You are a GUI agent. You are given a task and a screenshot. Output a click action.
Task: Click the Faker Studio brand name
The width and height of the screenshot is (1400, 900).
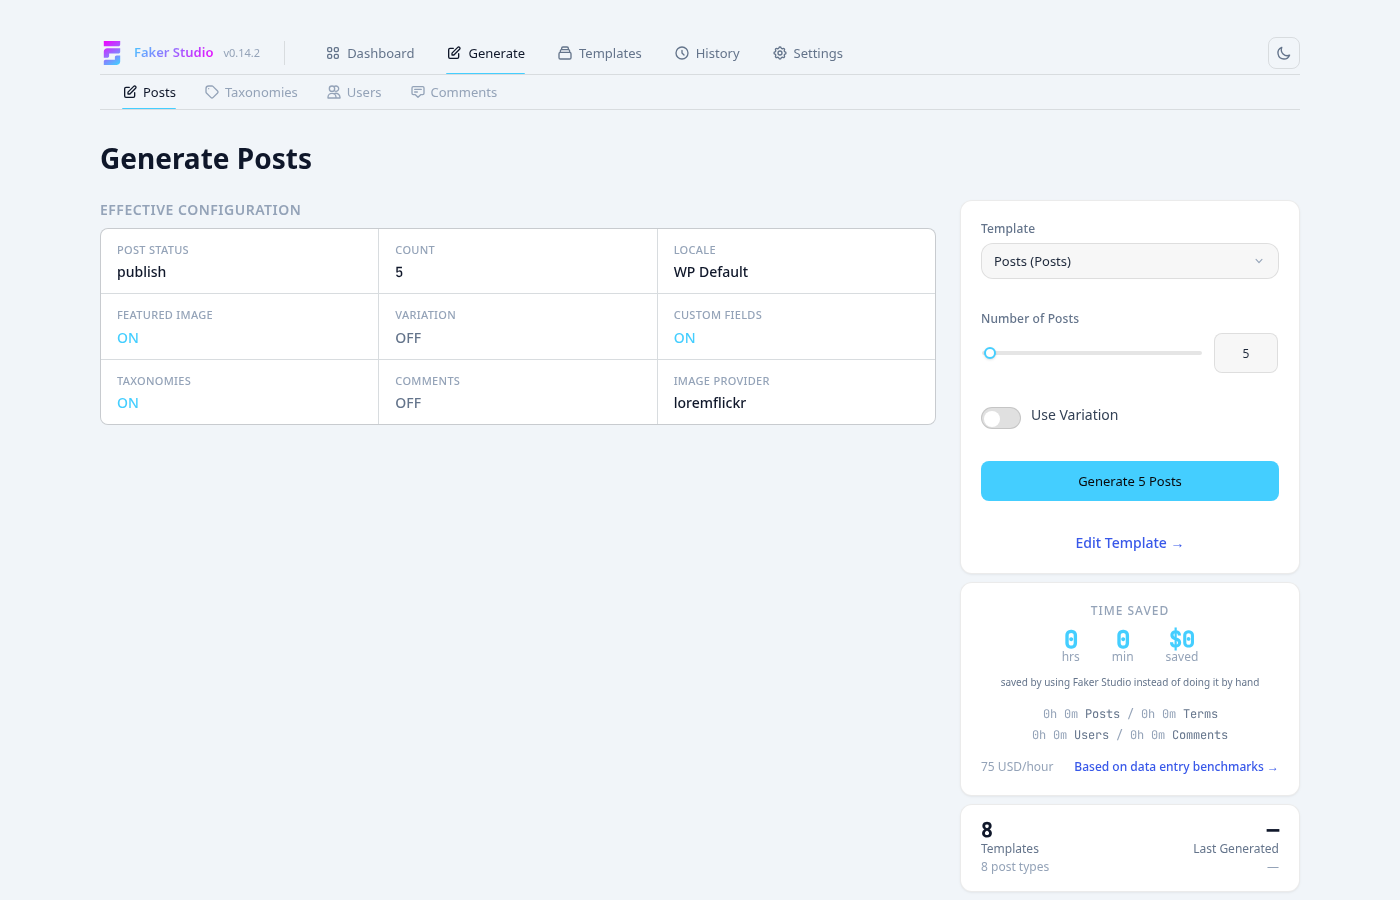[x=174, y=52]
